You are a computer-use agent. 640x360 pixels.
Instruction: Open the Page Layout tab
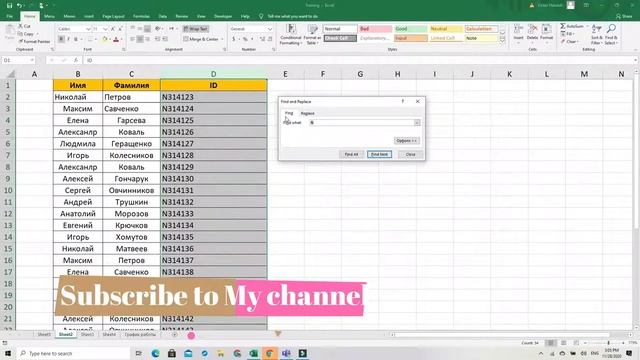[113, 16]
